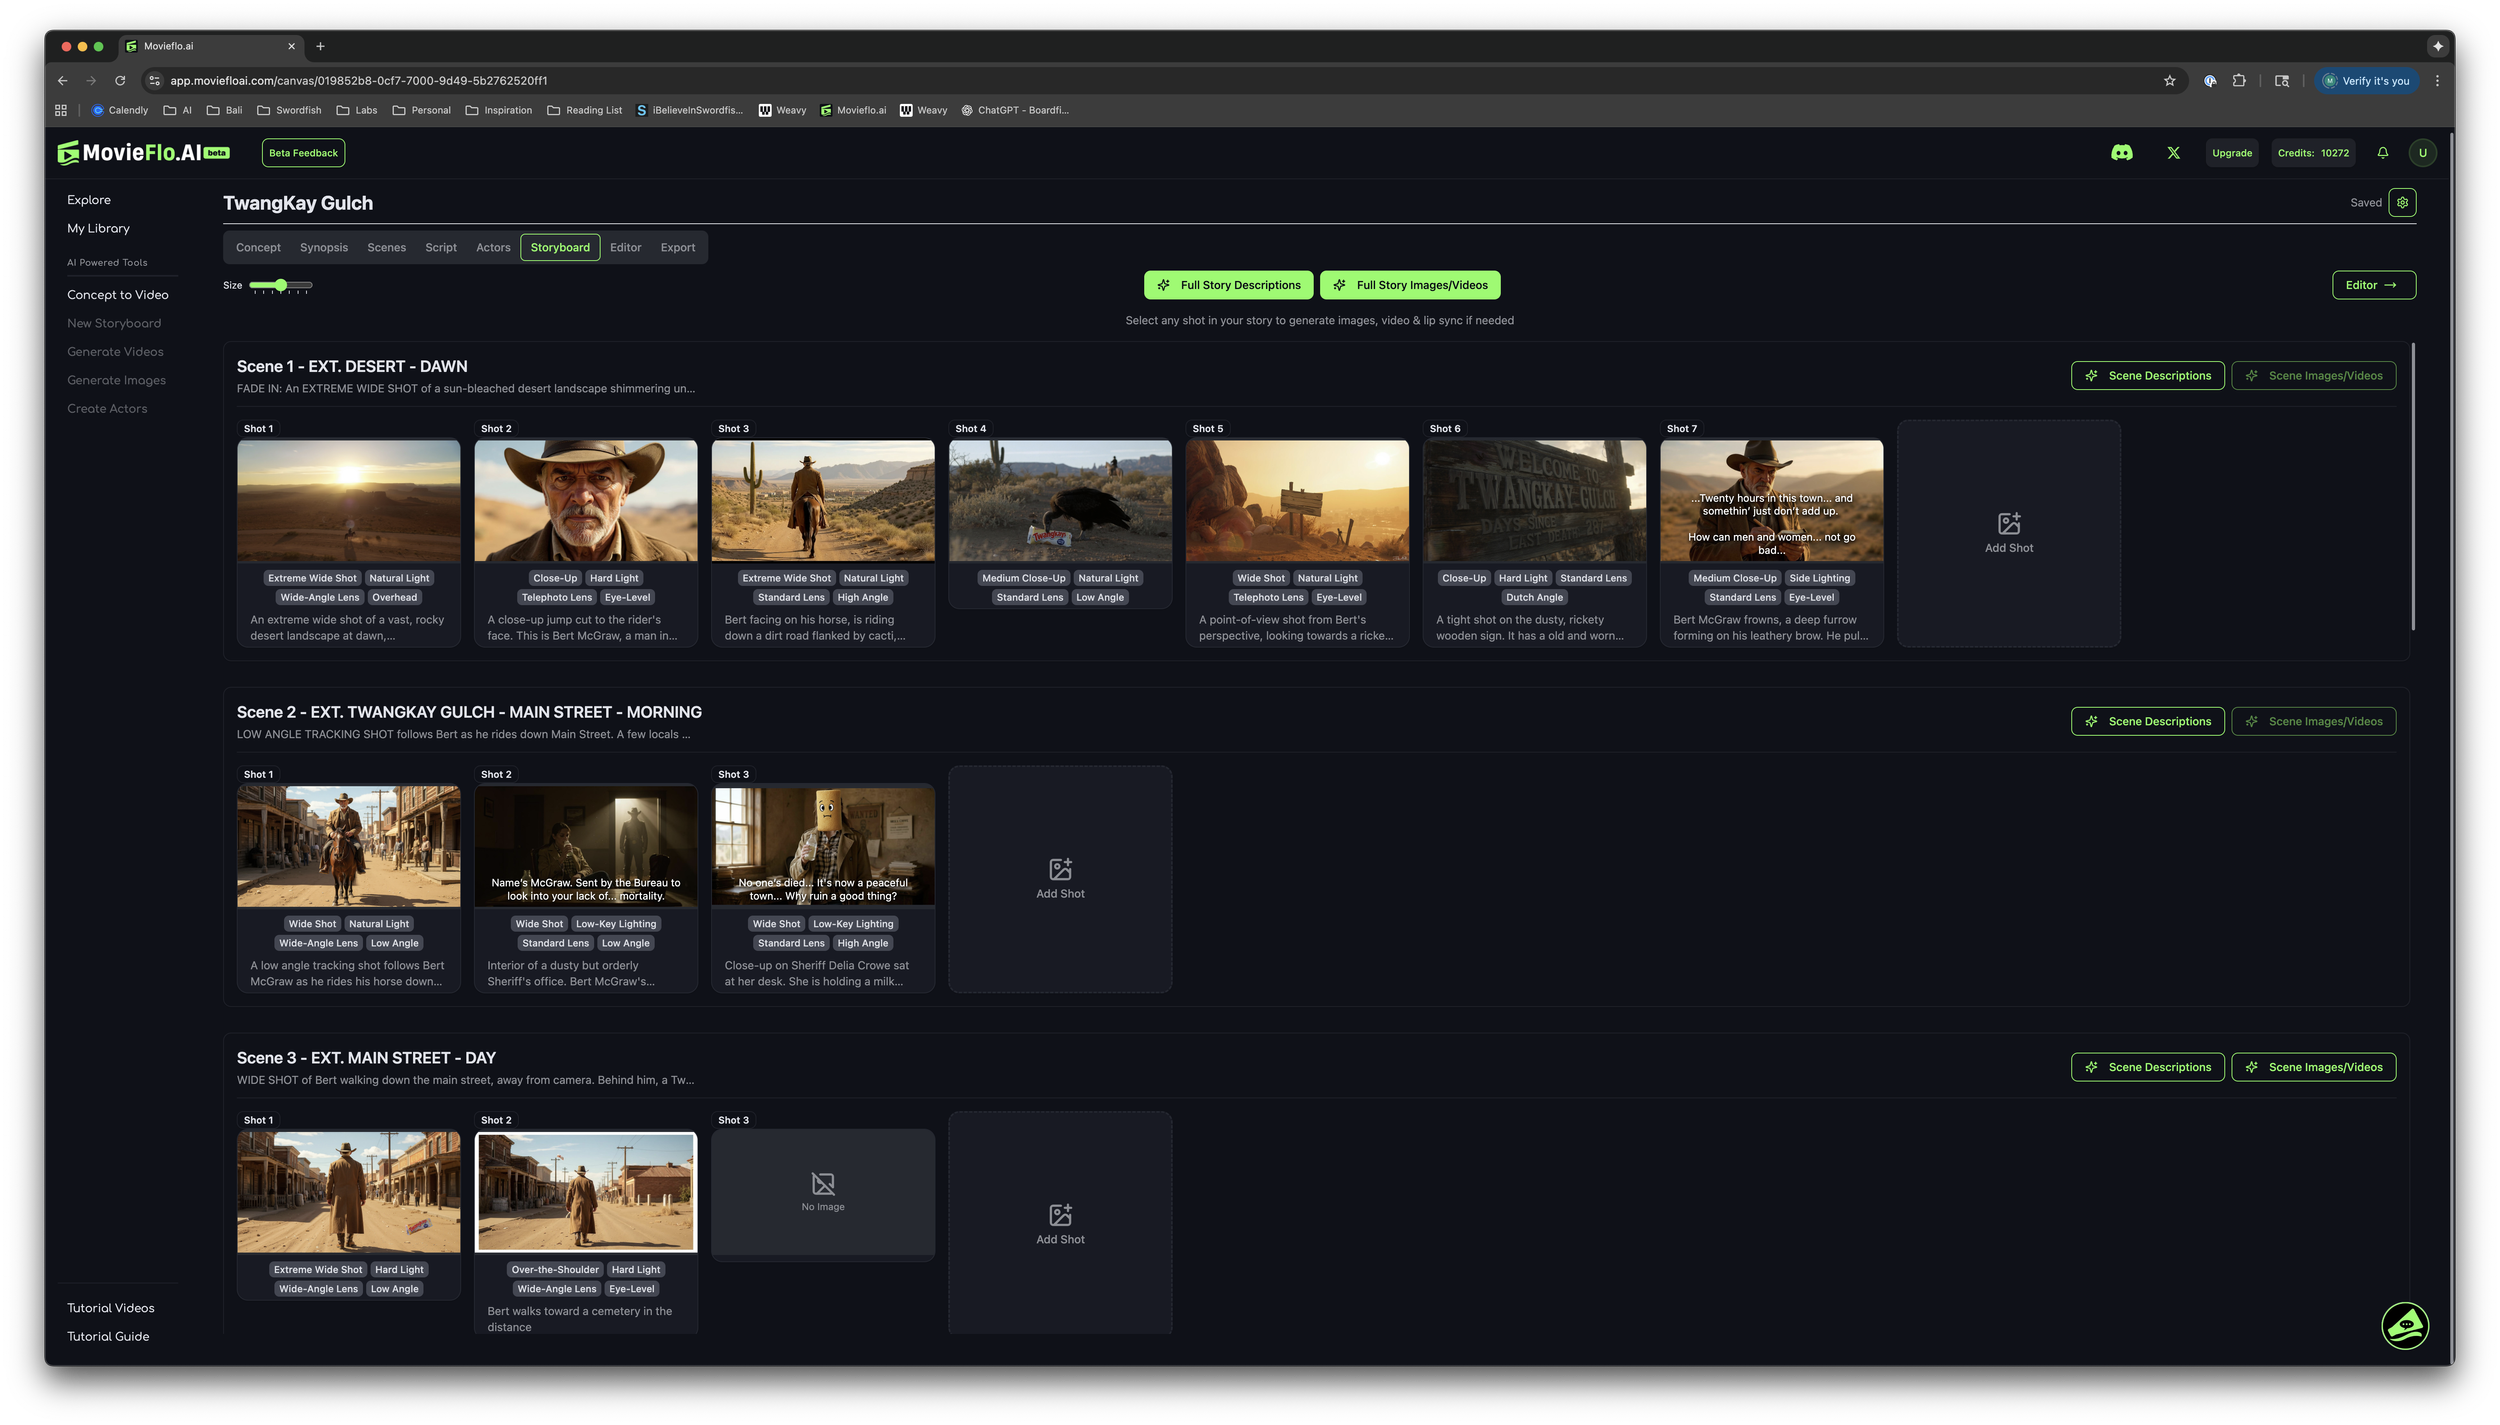Open browser three-dot menu

tap(2437, 81)
